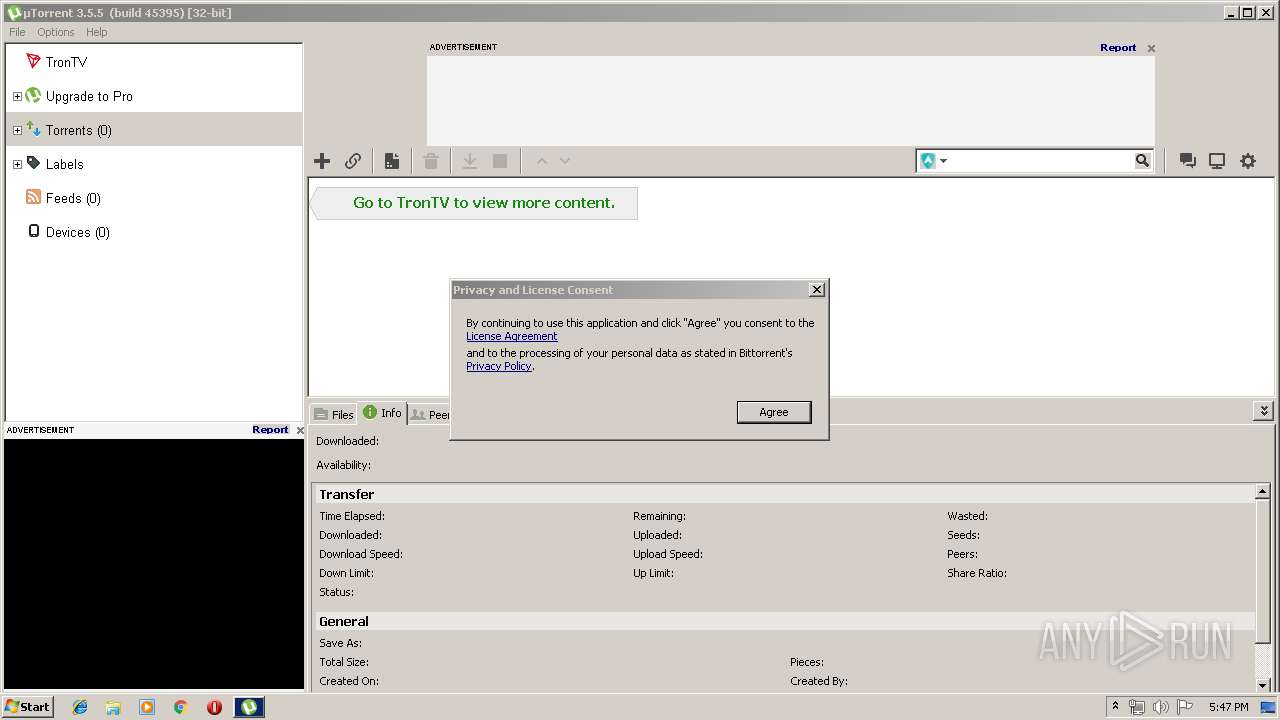Click Go to TronTV banner
The image size is (1280, 720).
[473, 203]
